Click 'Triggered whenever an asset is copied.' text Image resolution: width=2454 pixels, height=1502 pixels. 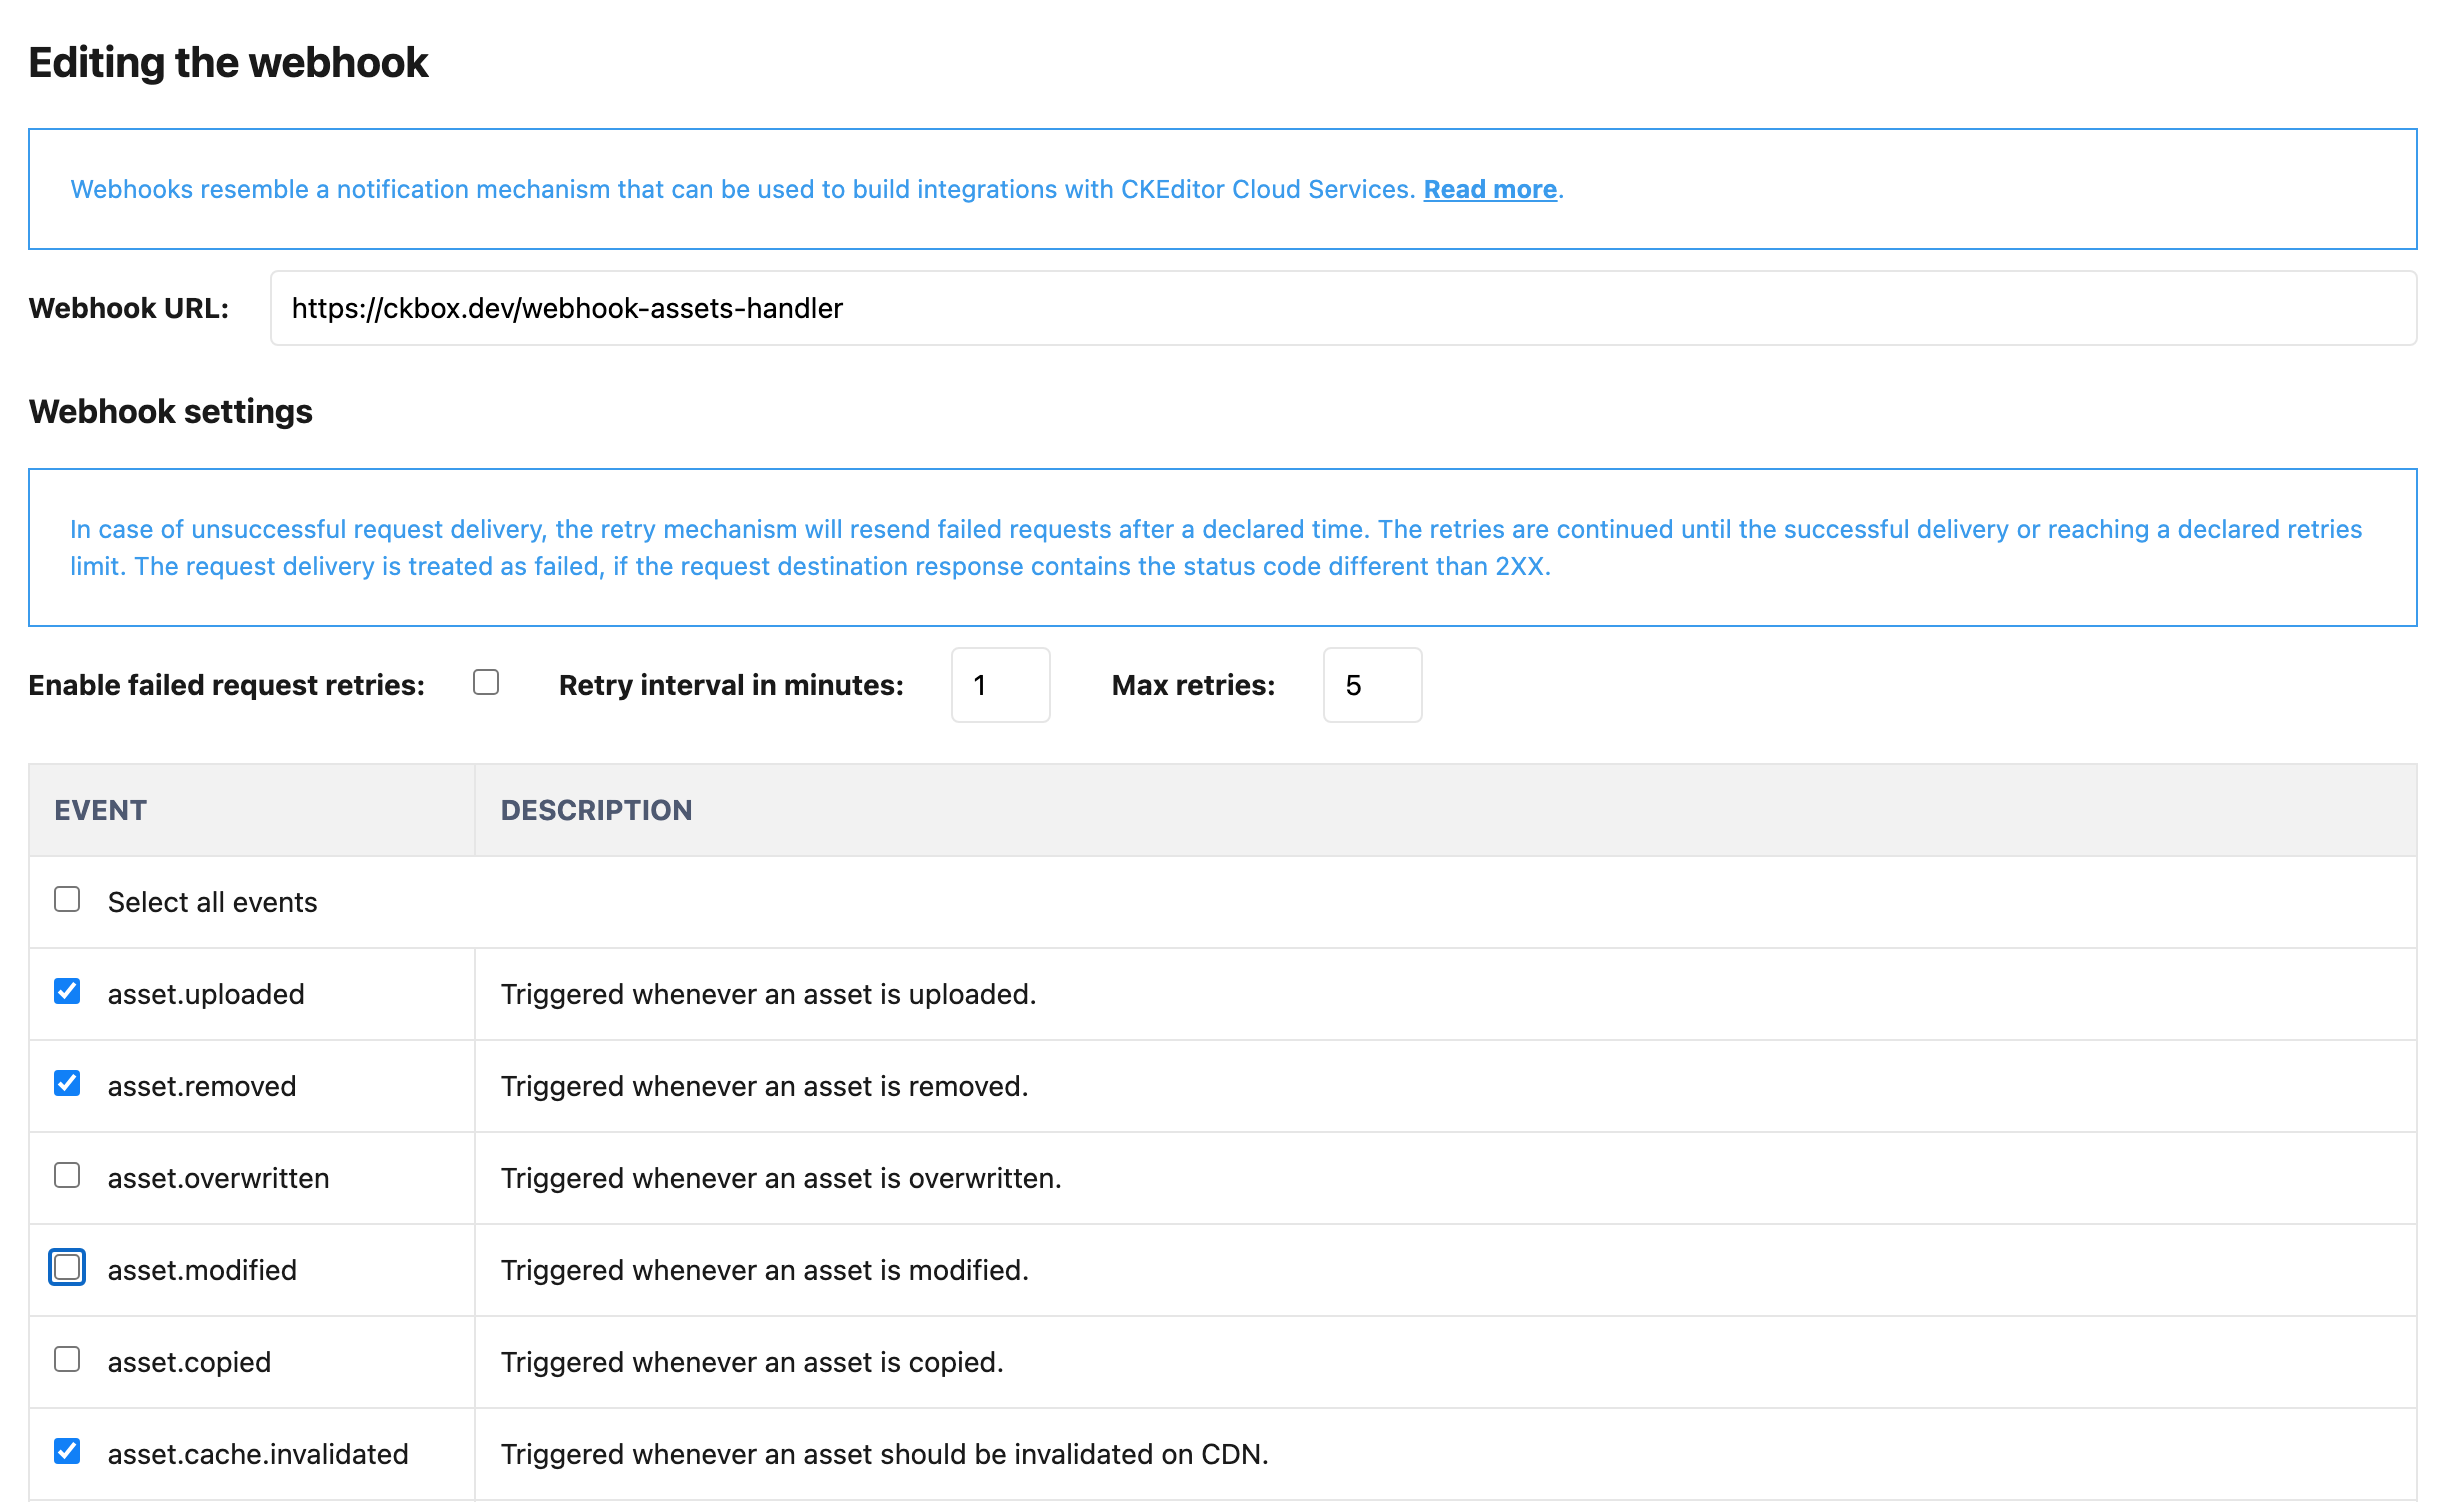[x=752, y=1362]
